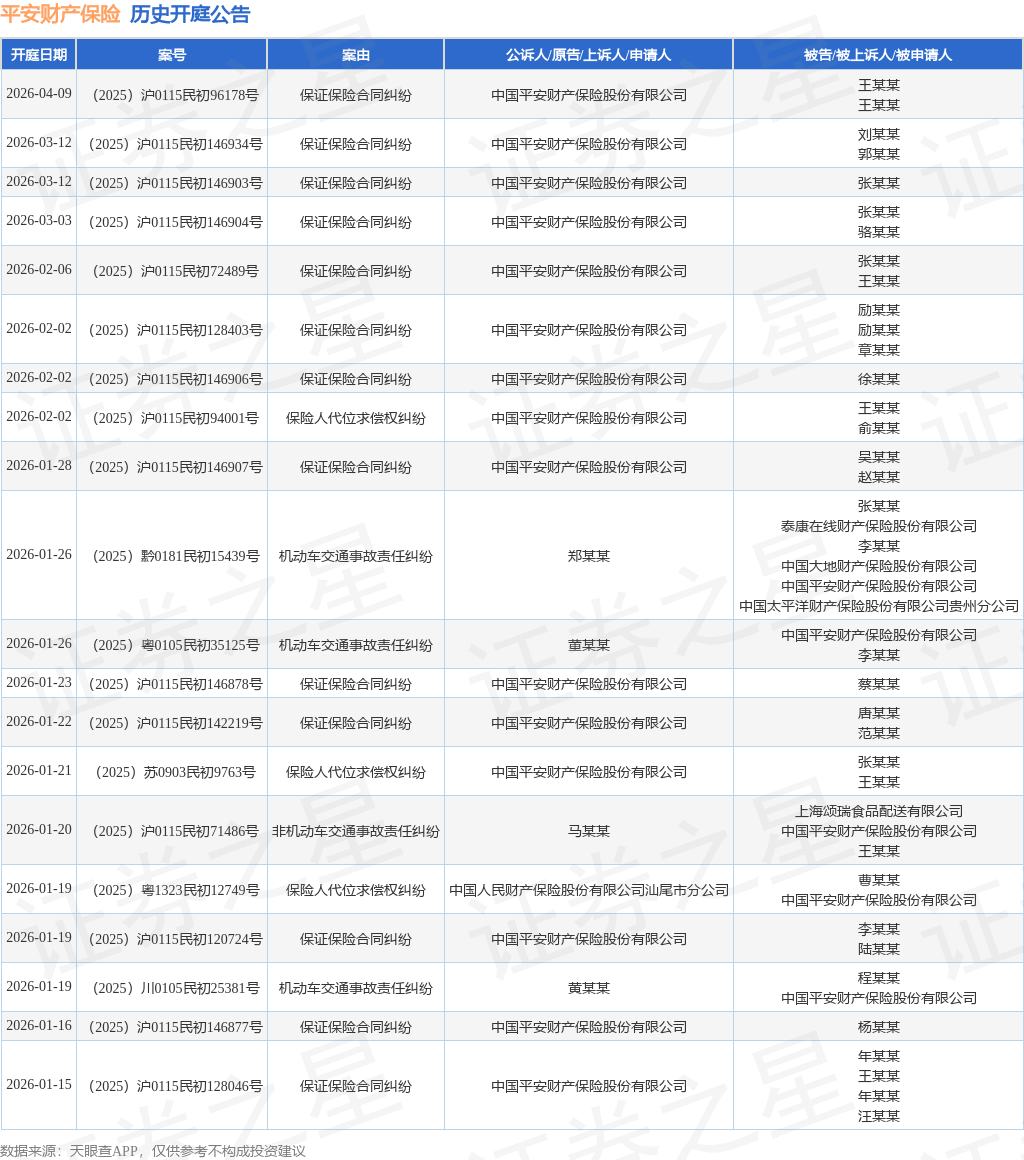Click defendant 泰康在线财产保险股份有限公司
The width and height of the screenshot is (1024, 1160).
(878, 526)
